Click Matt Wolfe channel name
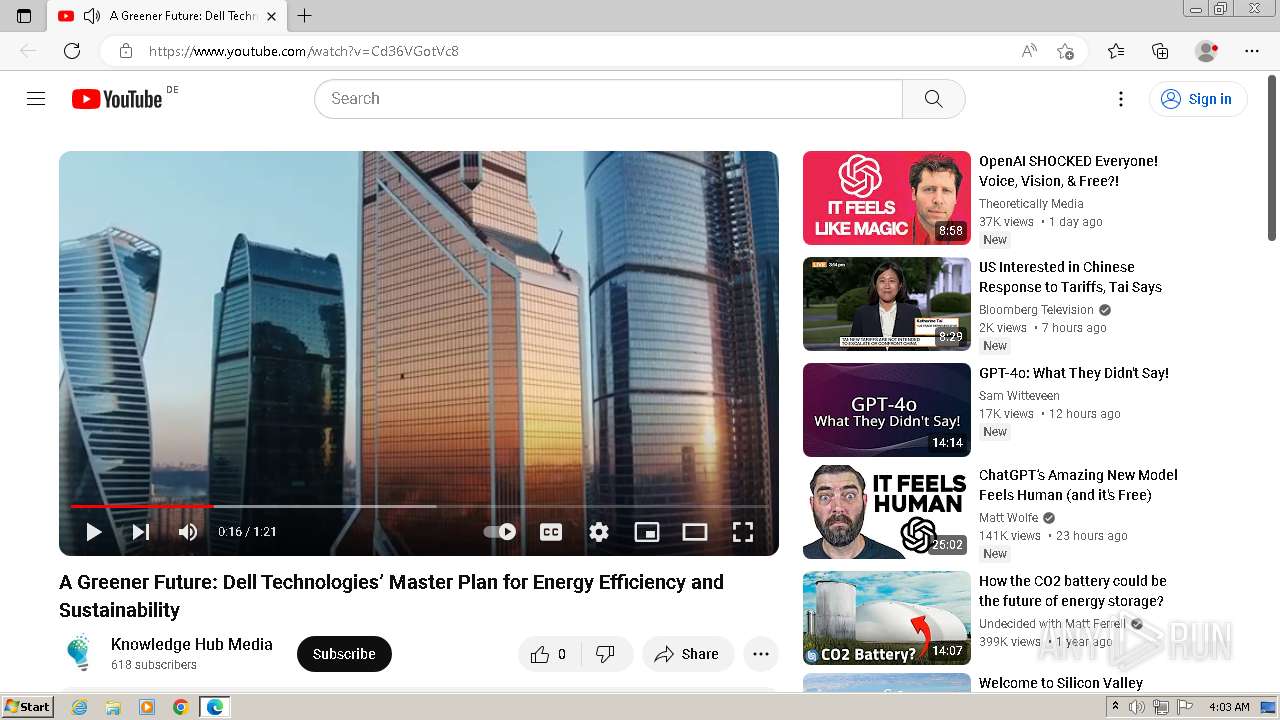Screen dimensions: 1280x720 coord(1008,518)
